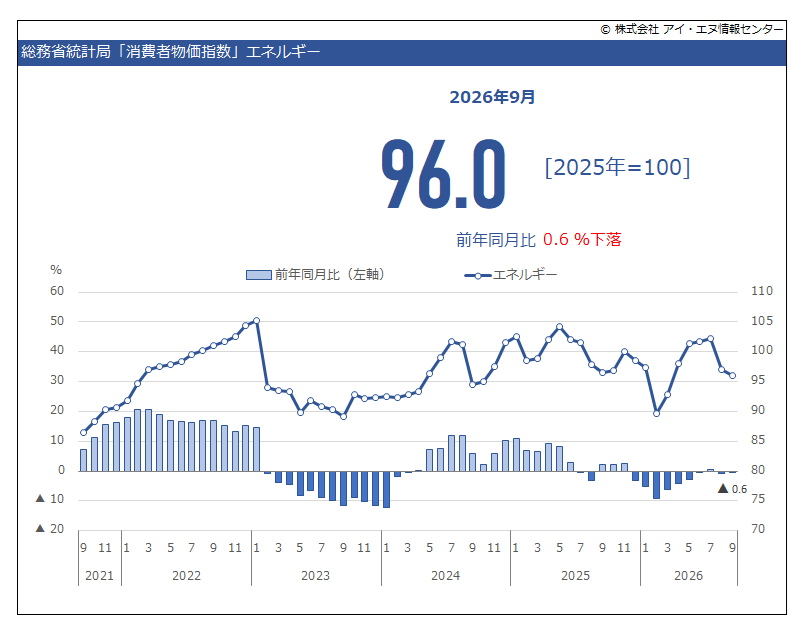
Task: Click right axis value 100
Action: pos(762,350)
